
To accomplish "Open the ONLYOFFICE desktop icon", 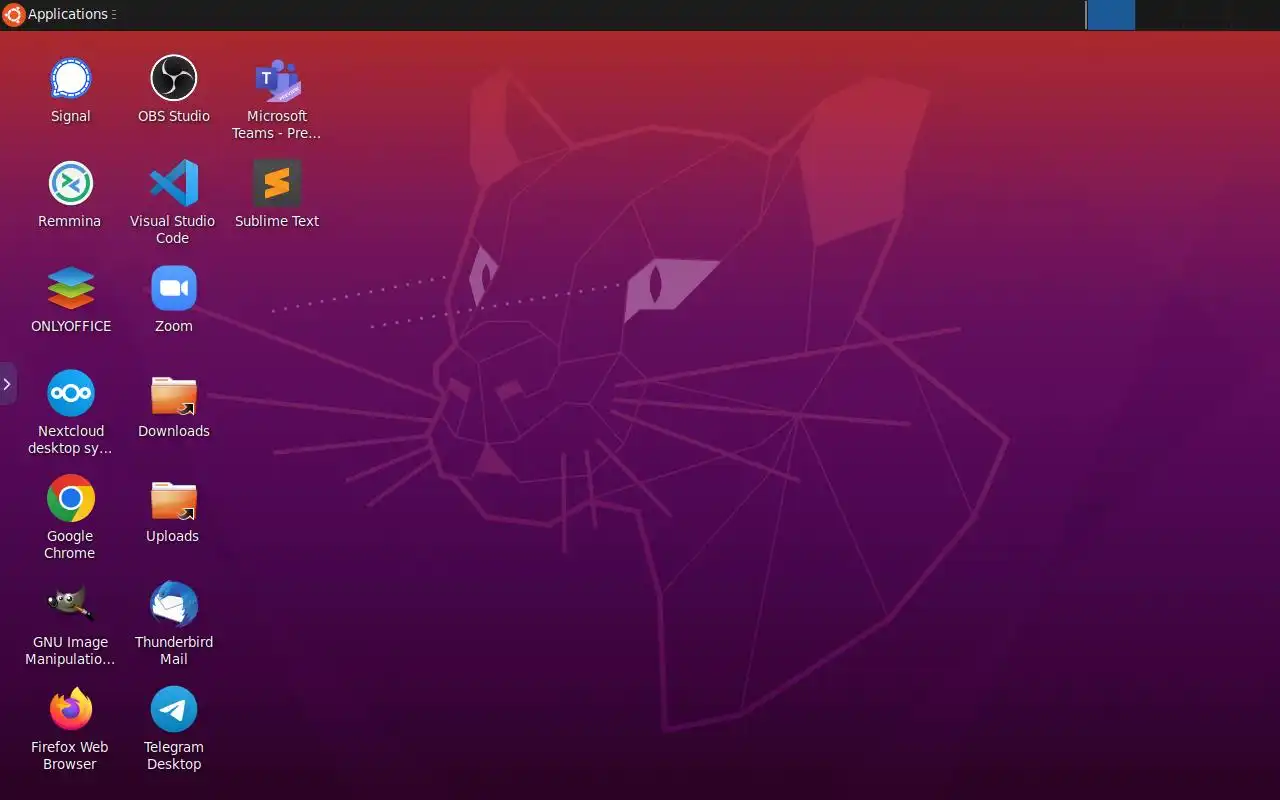I will pos(70,289).
